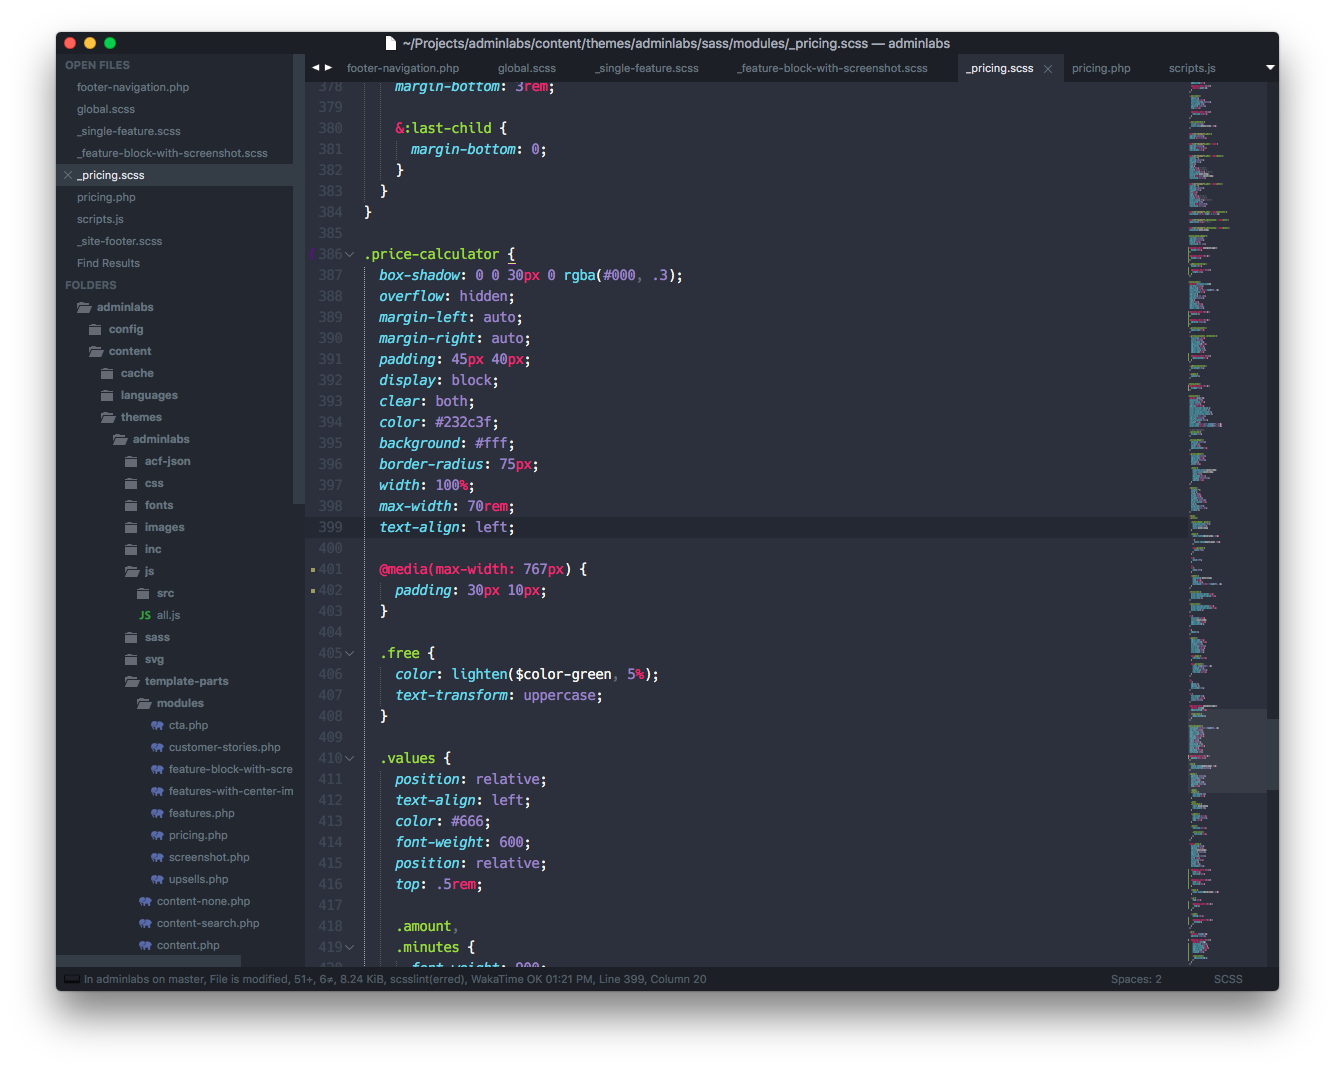Fold the .price-calculator block at line 386
1335x1071 pixels.
(x=350, y=255)
